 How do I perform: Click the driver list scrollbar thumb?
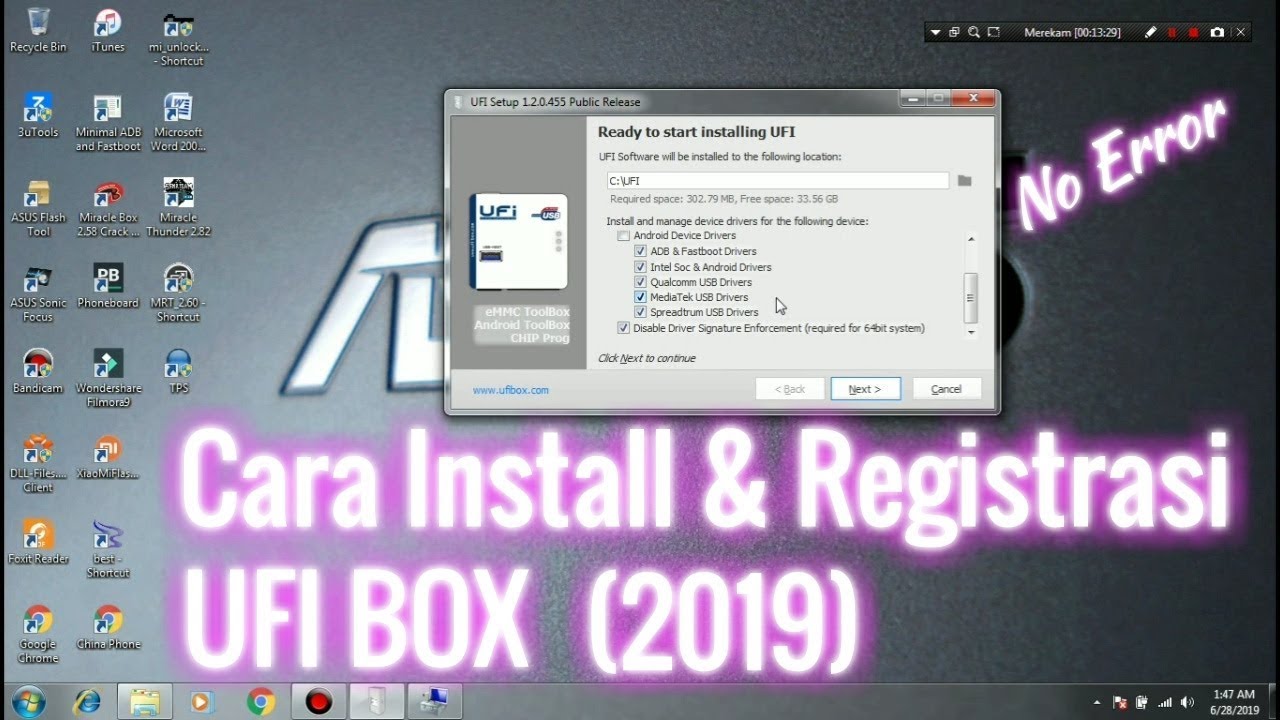(970, 296)
